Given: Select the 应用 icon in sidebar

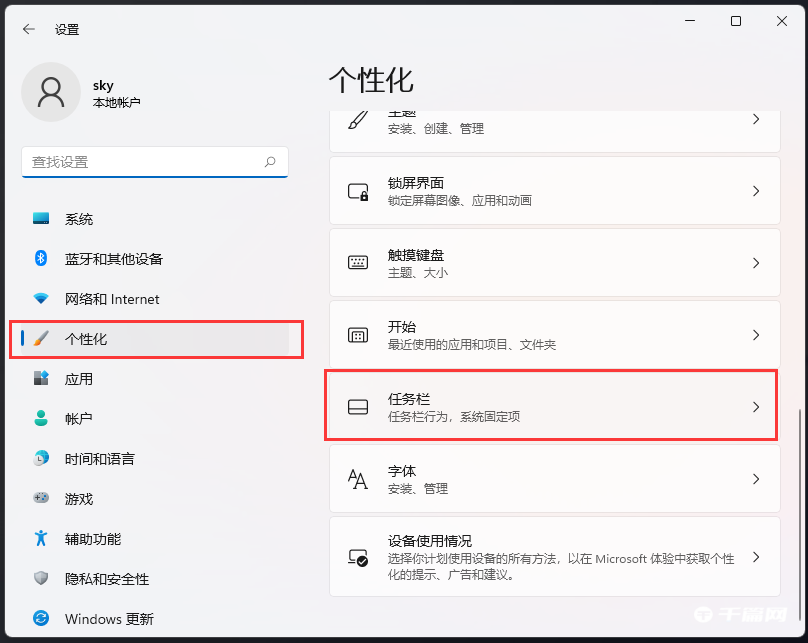Looking at the screenshot, I should click(41, 379).
